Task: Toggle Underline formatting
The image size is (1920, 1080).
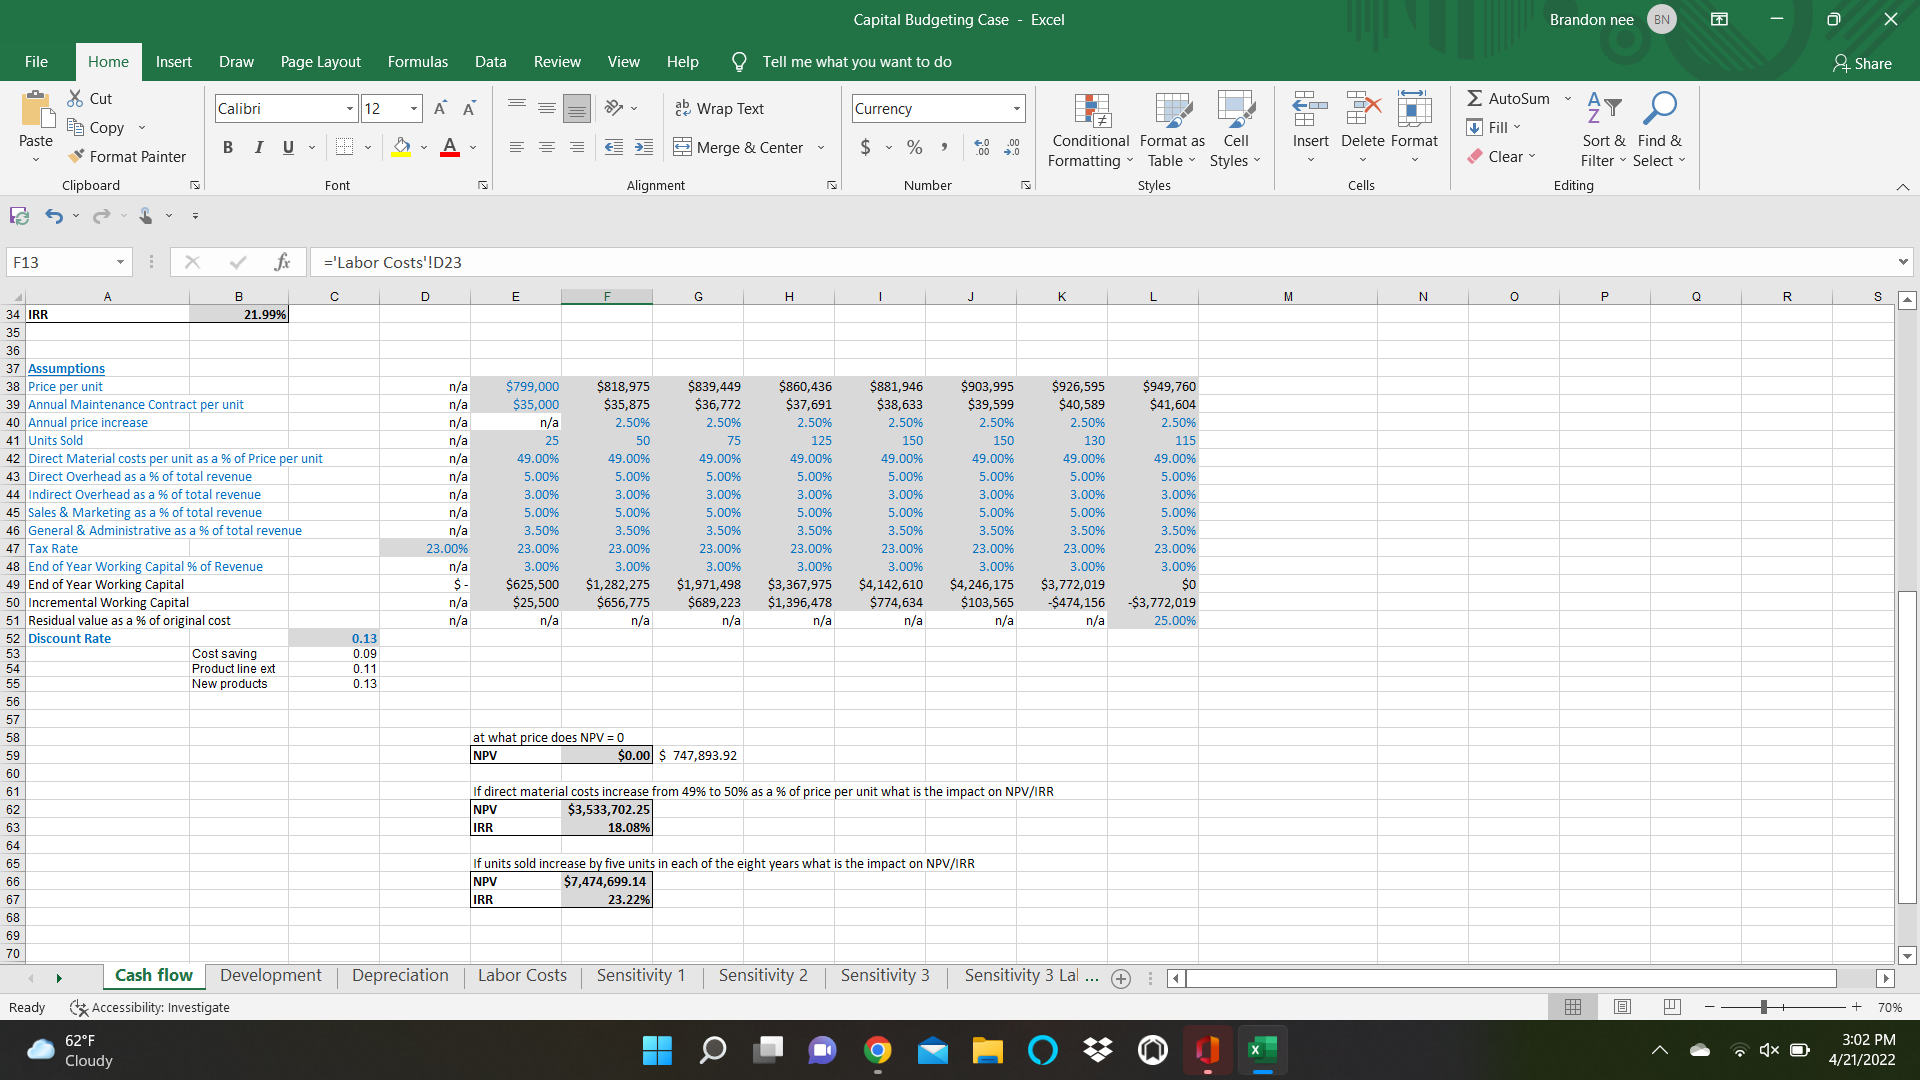Action: pos(287,147)
